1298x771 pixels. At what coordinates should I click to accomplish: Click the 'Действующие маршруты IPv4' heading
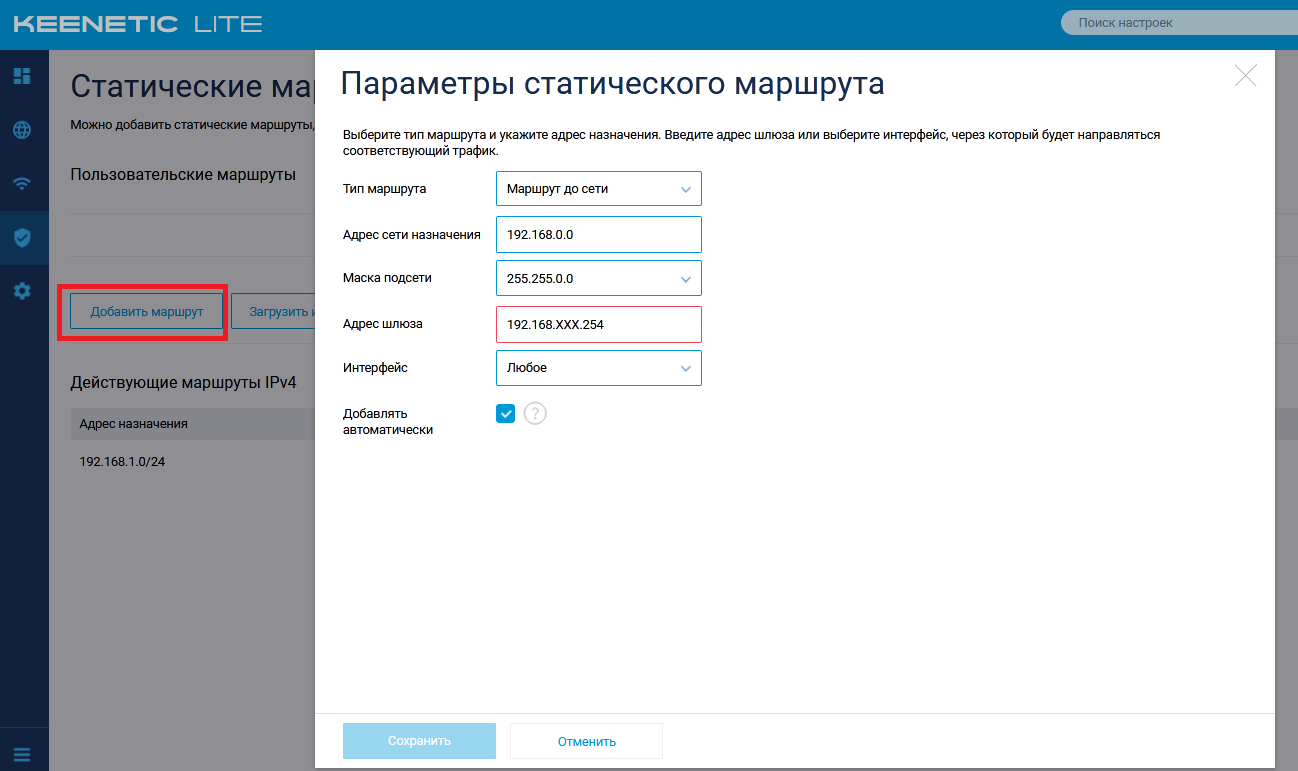tap(183, 382)
